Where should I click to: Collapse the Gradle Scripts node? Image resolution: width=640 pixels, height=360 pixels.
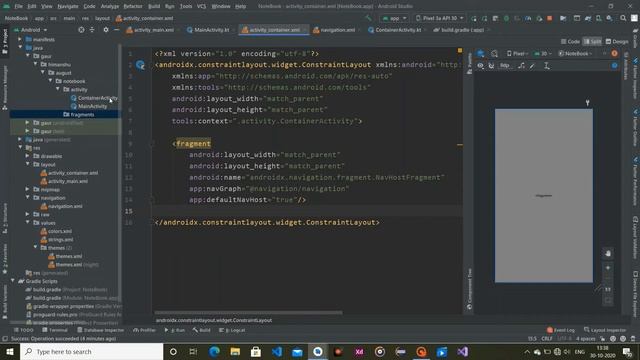[x=13, y=281]
